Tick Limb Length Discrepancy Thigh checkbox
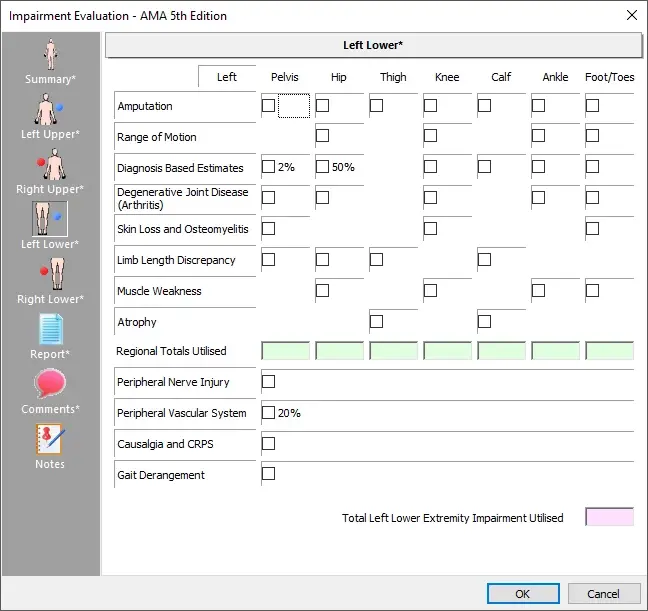 376,260
